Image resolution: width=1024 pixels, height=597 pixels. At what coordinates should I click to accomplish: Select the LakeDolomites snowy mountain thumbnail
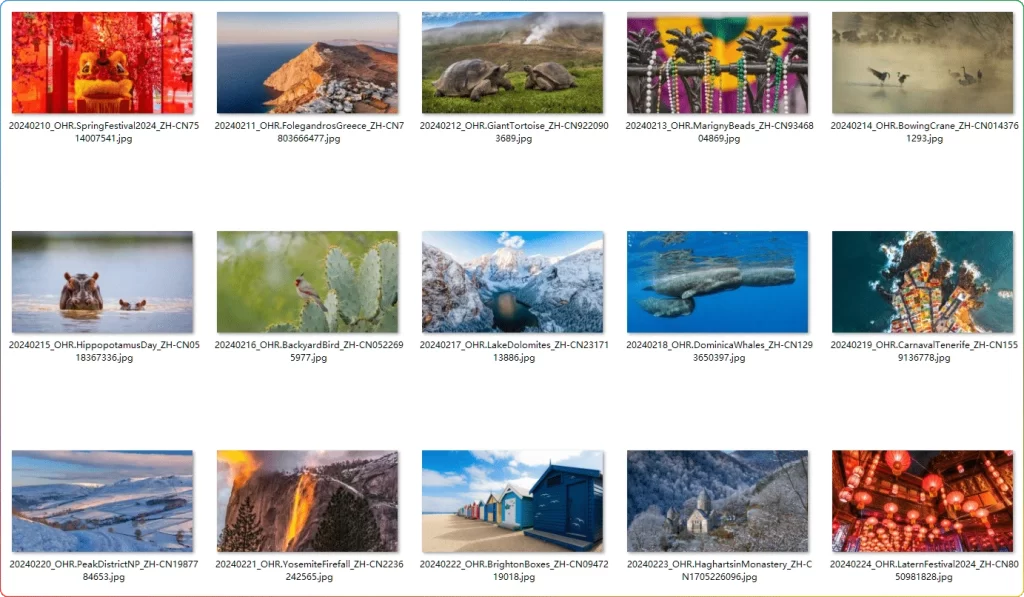[513, 282]
